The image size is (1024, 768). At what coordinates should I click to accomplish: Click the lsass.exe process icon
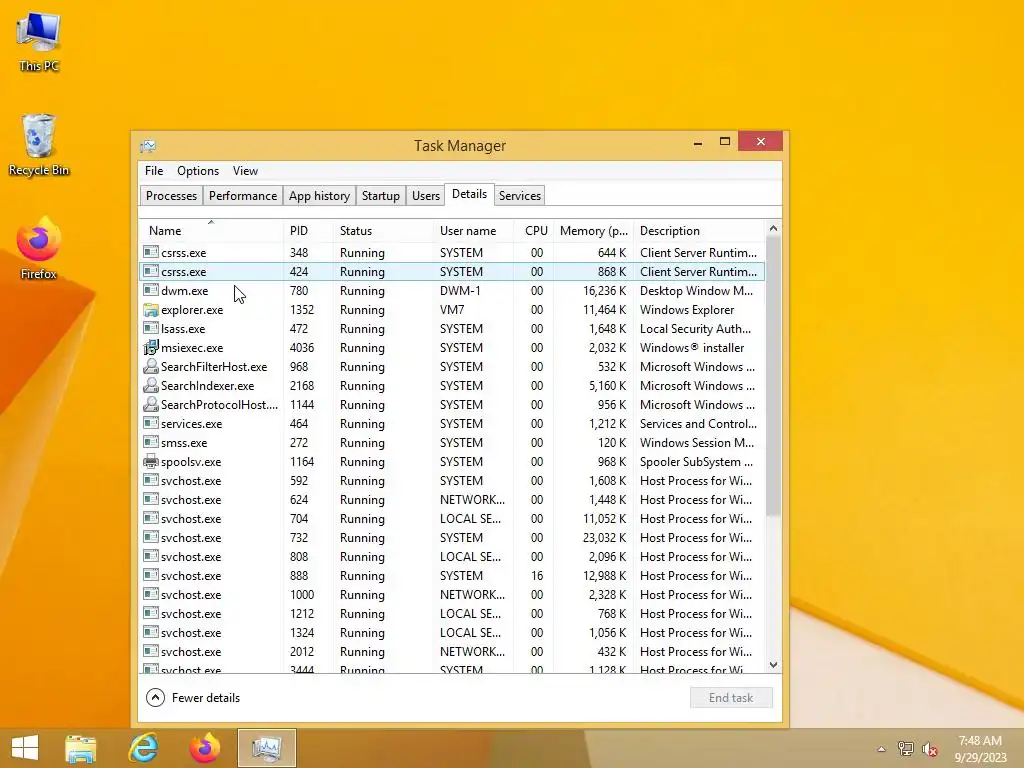pos(151,328)
